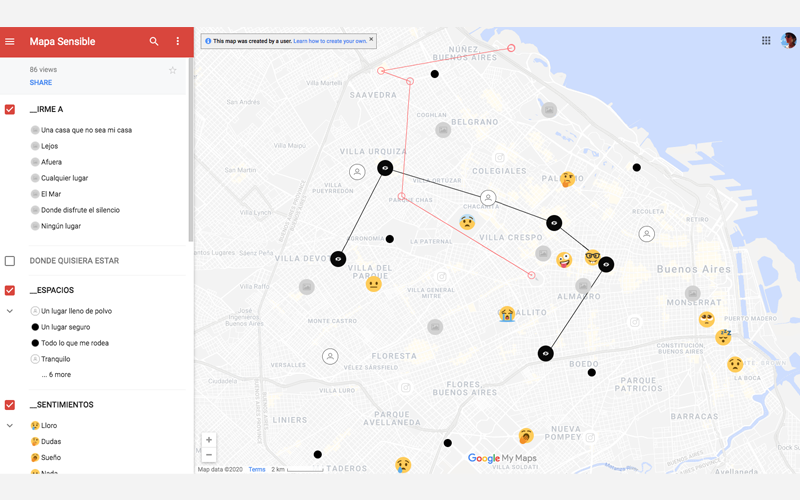Open 'Learn how to create your own' link
The height and width of the screenshot is (500, 800).
click(330, 41)
